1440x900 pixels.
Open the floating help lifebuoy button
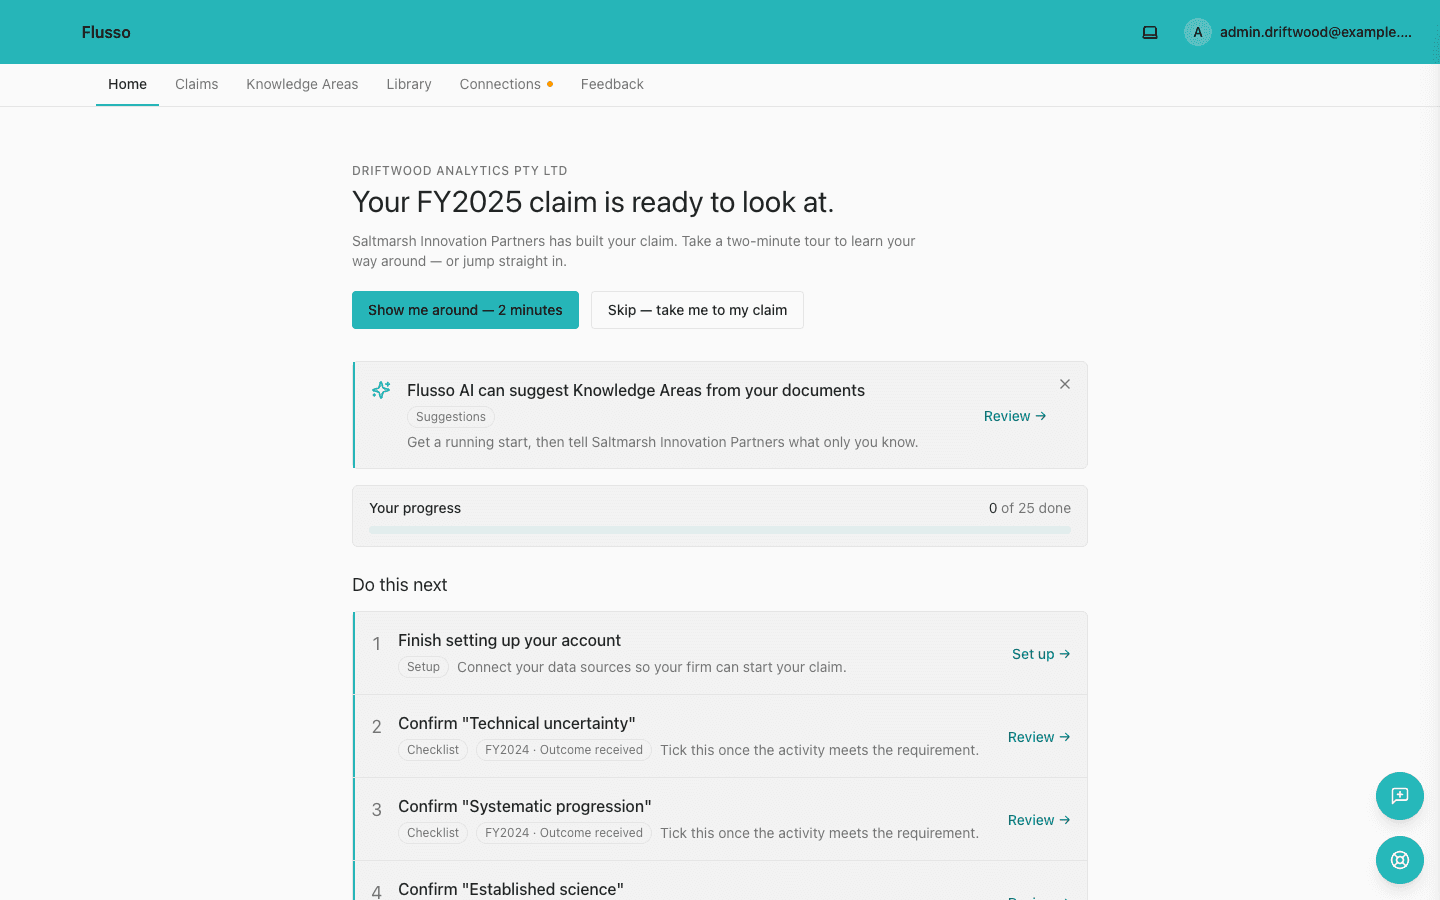tap(1400, 860)
